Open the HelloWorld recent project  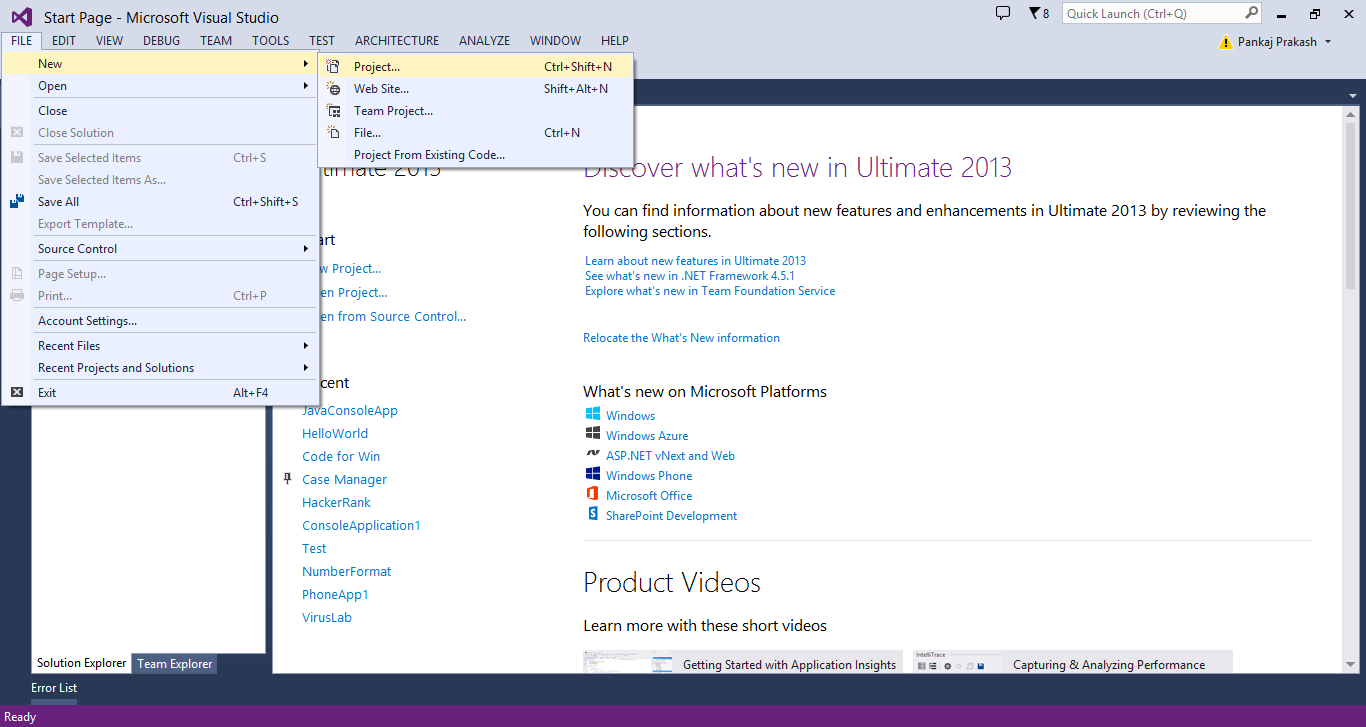click(334, 433)
